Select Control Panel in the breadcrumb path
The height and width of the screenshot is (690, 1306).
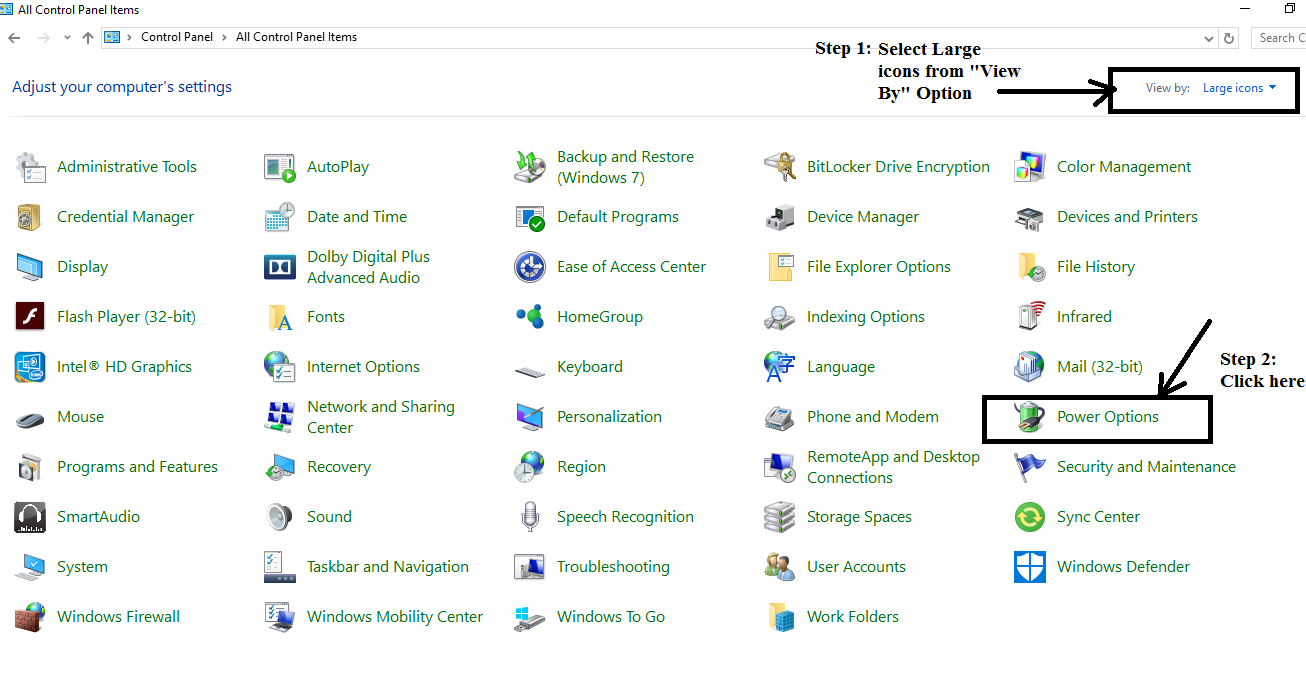177,37
